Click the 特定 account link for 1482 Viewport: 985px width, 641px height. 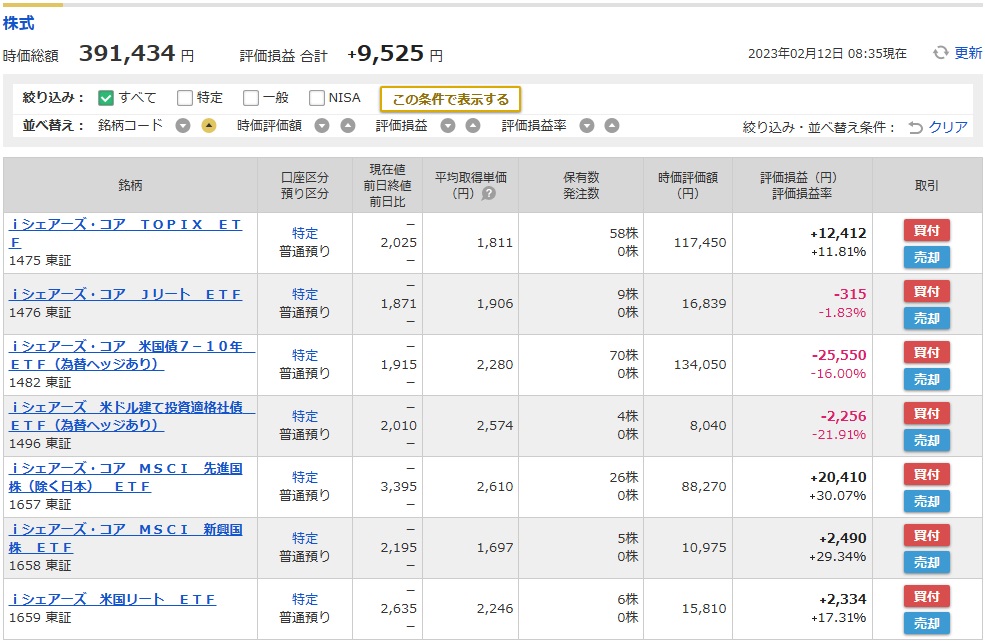[305, 355]
